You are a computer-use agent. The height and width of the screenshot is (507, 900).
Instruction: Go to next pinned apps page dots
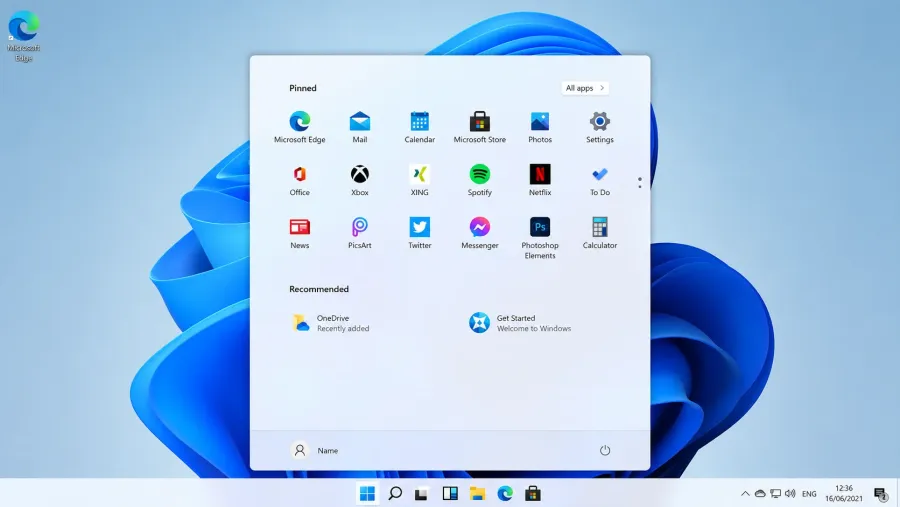click(640, 183)
